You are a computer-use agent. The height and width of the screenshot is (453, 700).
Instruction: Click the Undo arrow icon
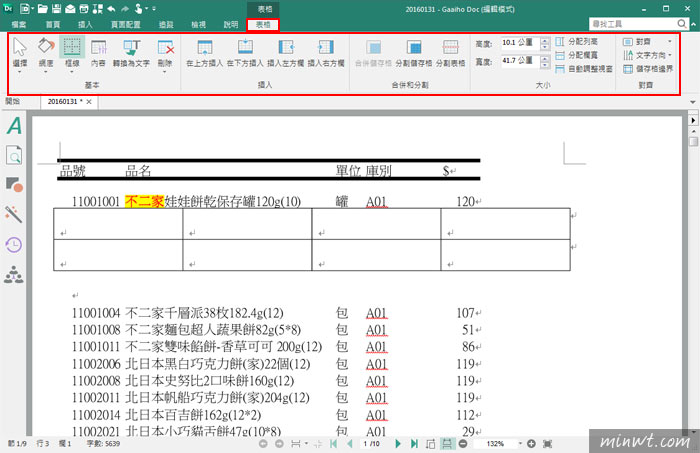111,8
